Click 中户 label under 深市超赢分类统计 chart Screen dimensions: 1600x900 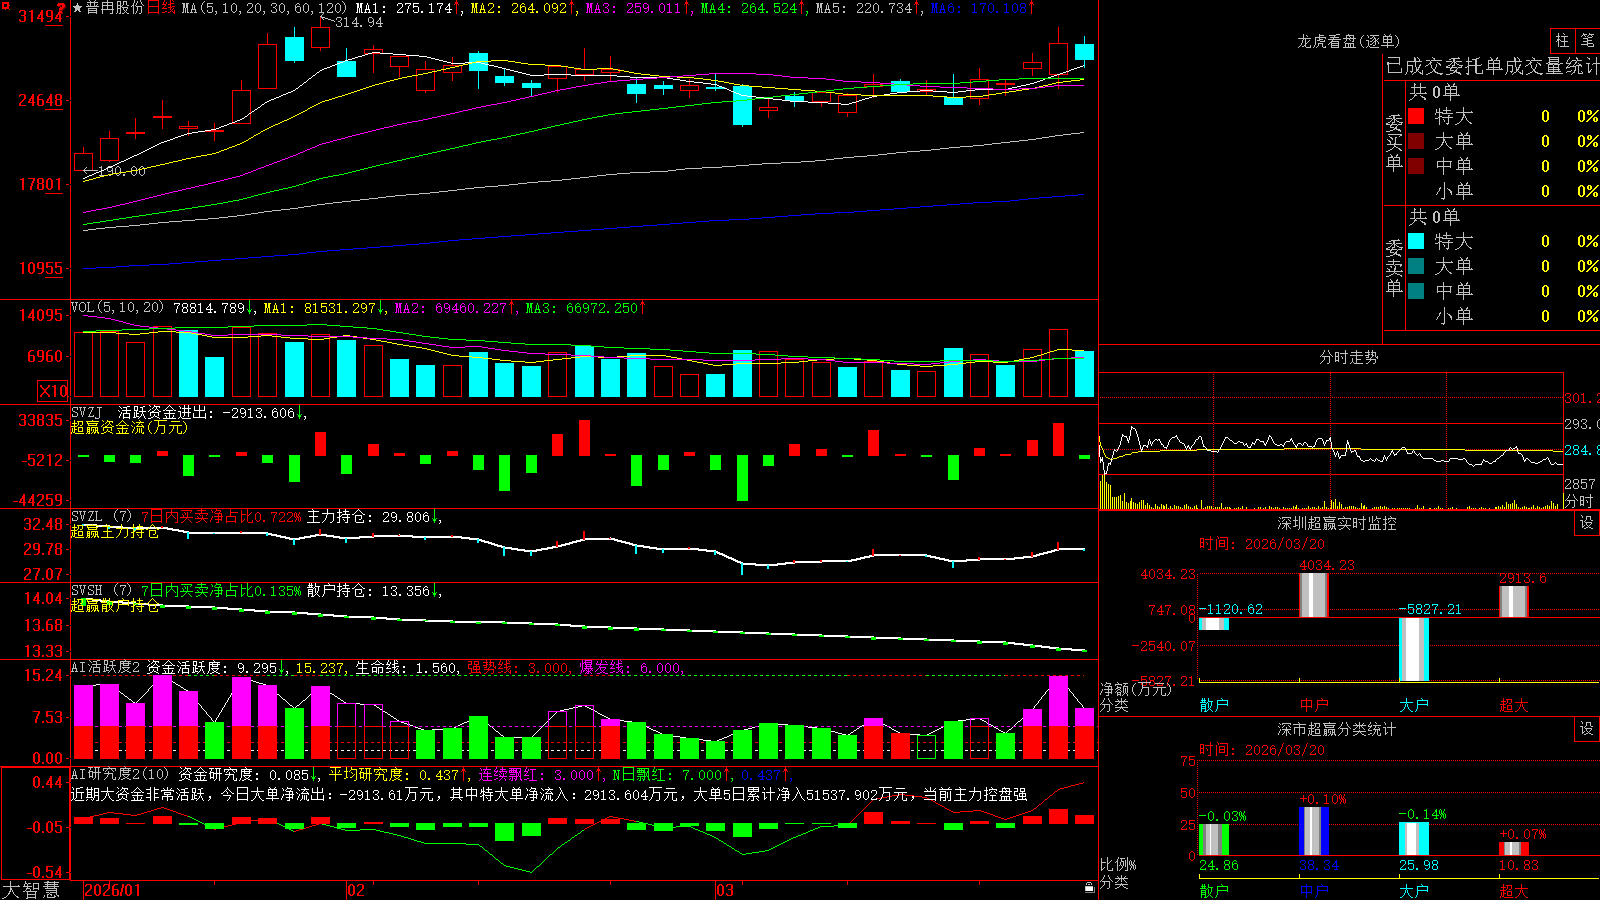point(1314,890)
